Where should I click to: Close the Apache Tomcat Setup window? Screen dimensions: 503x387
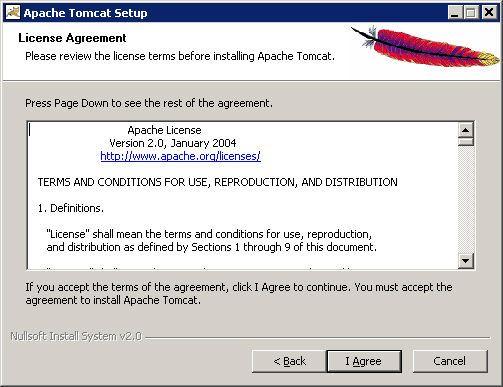click(x=489, y=13)
